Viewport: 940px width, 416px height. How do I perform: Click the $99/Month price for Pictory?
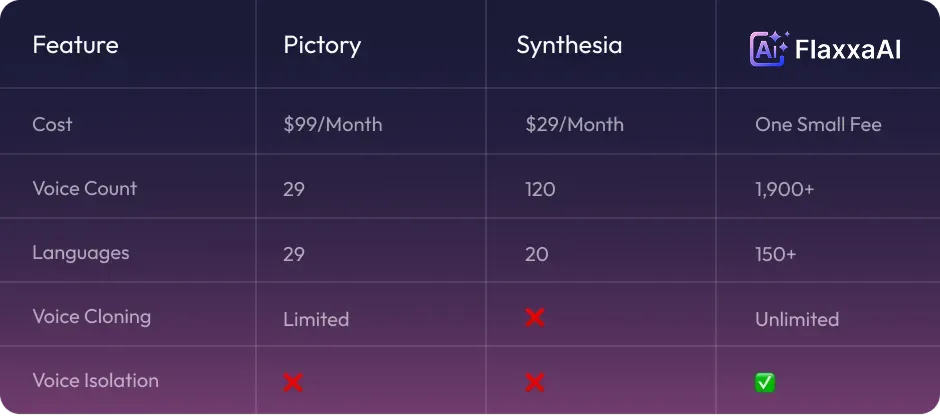point(333,125)
